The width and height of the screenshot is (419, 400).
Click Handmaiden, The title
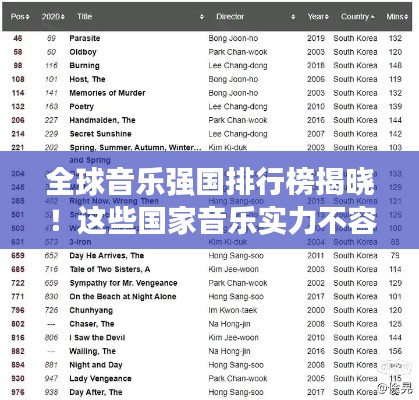(x=102, y=120)
